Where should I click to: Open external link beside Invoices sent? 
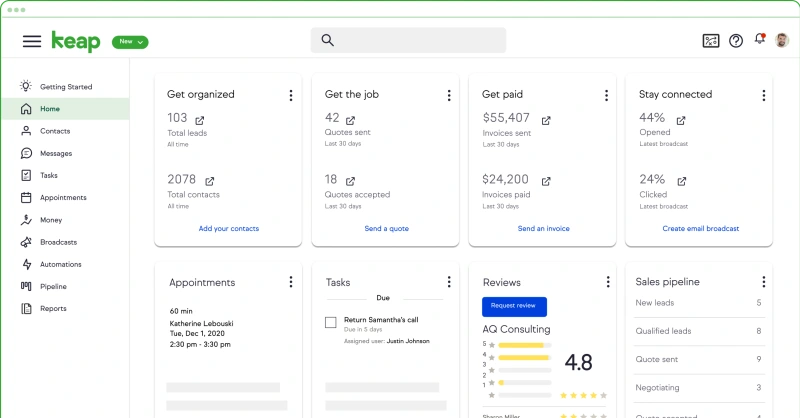547,120
